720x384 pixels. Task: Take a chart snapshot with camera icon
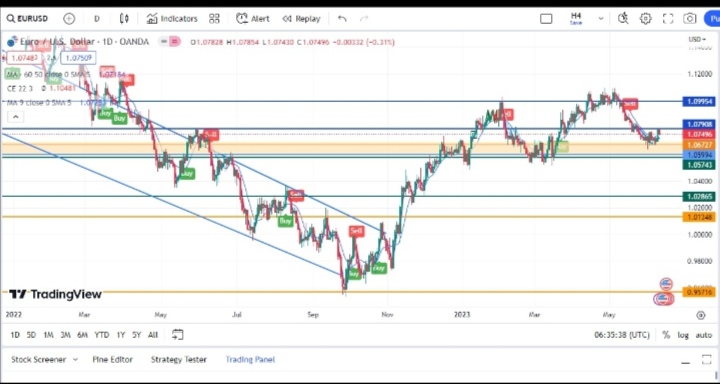[x=689, y=19]
